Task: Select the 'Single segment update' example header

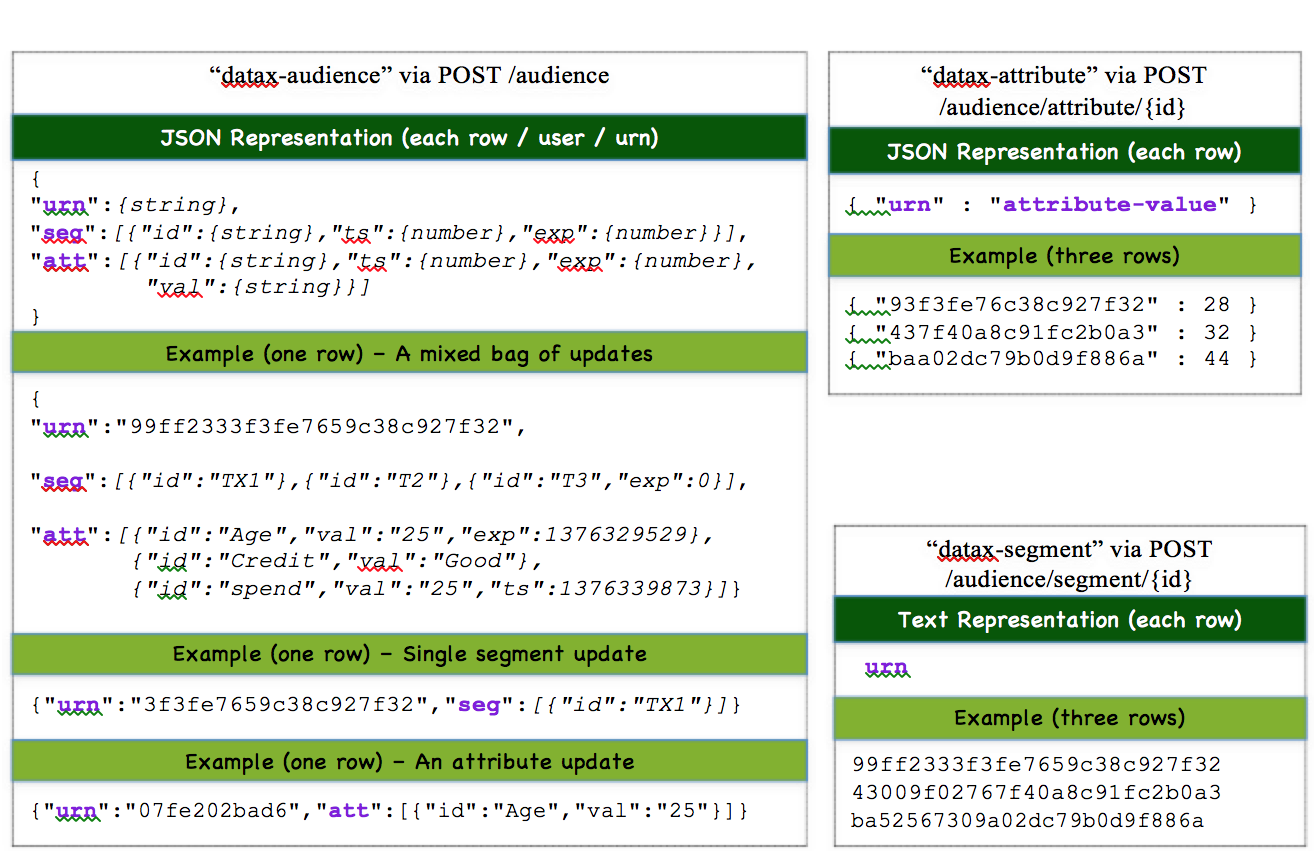Action: pyautogui.click(x=409, y=654)
